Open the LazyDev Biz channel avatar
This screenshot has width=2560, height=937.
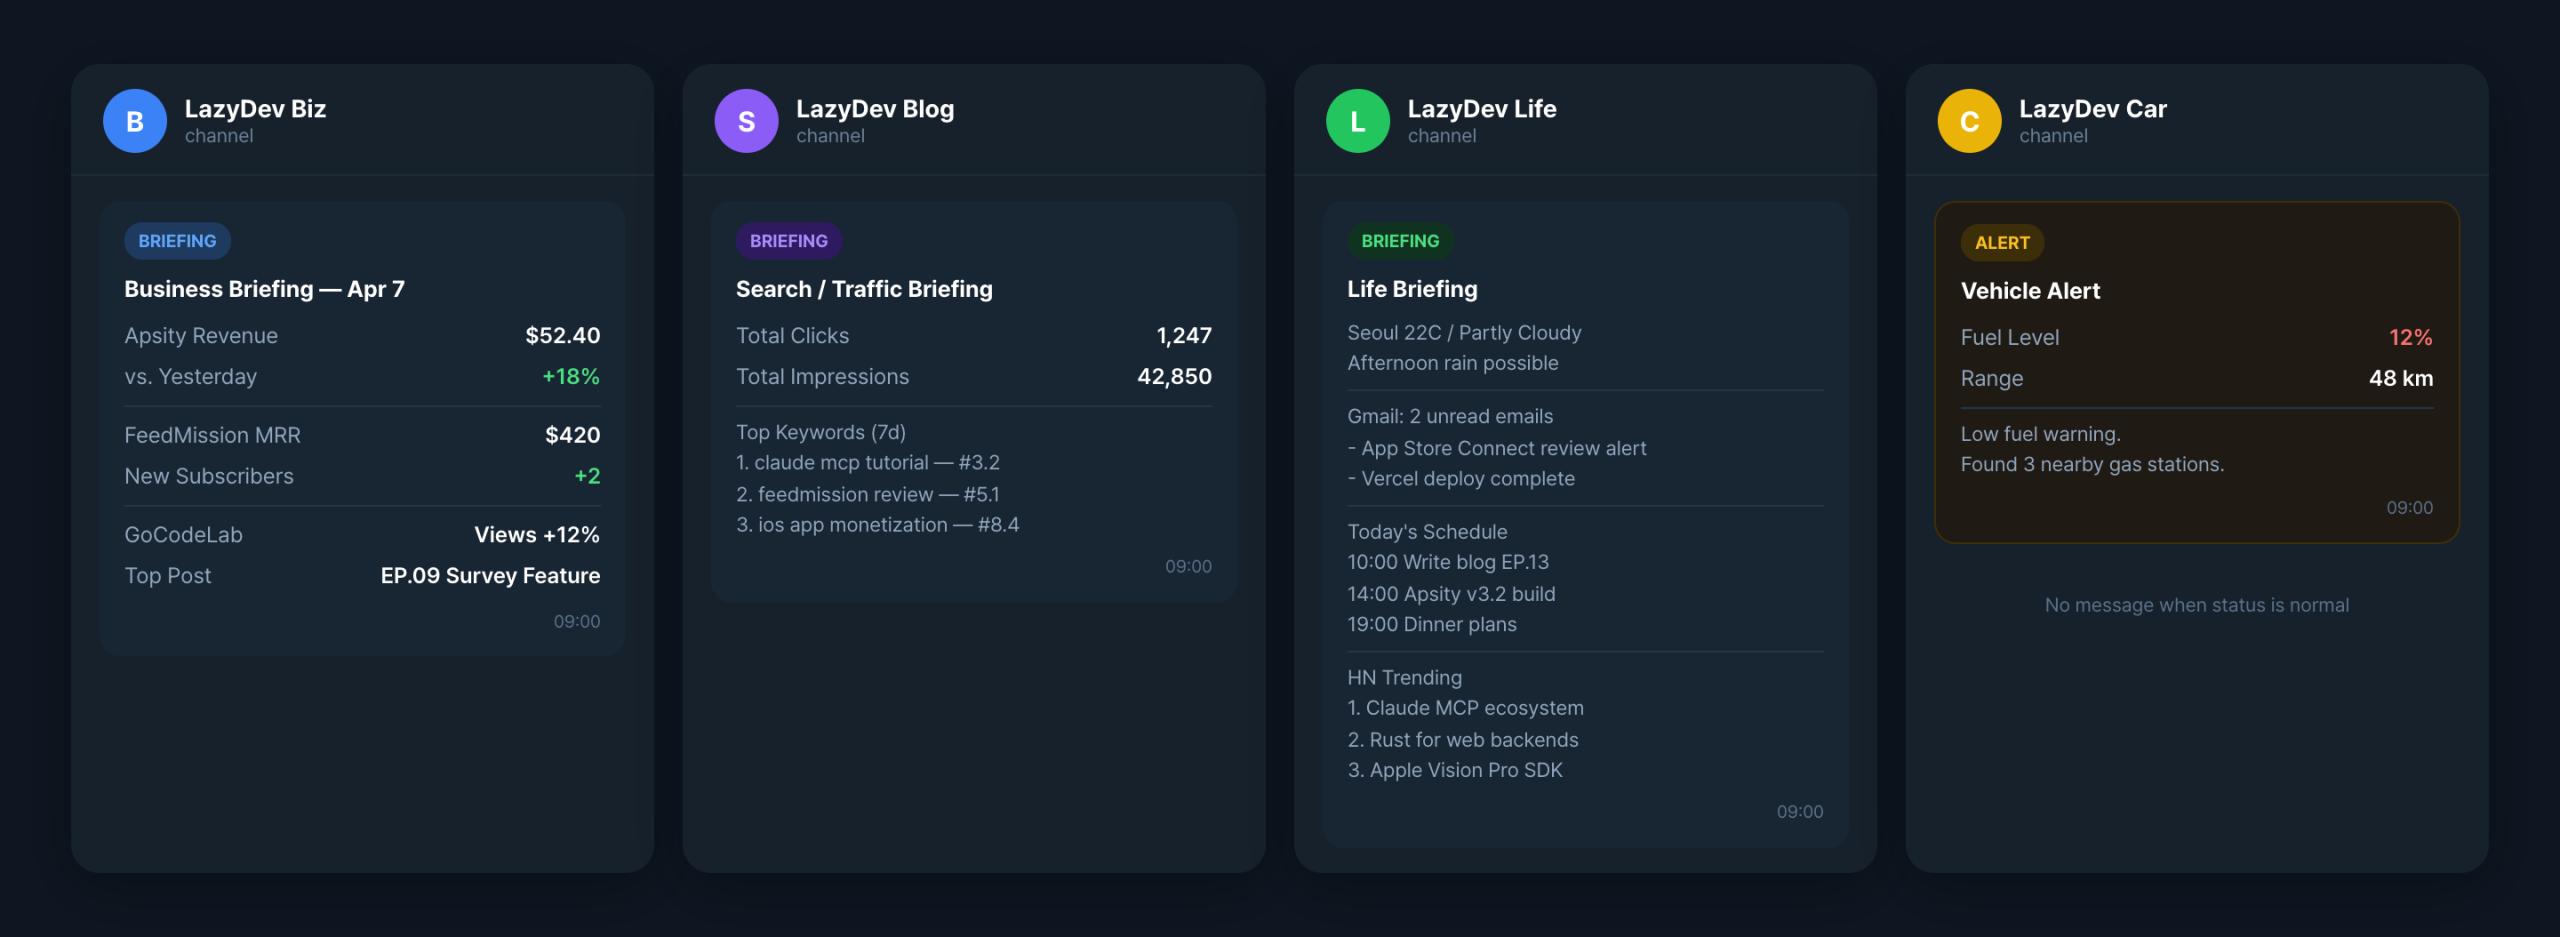tap(134, 120)
